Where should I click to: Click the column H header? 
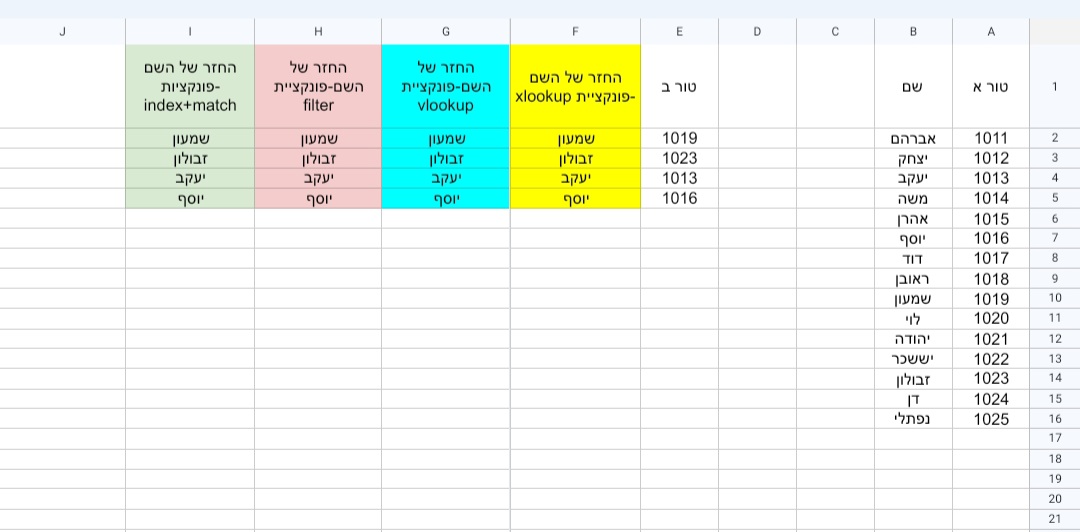(x=318, y=31)
